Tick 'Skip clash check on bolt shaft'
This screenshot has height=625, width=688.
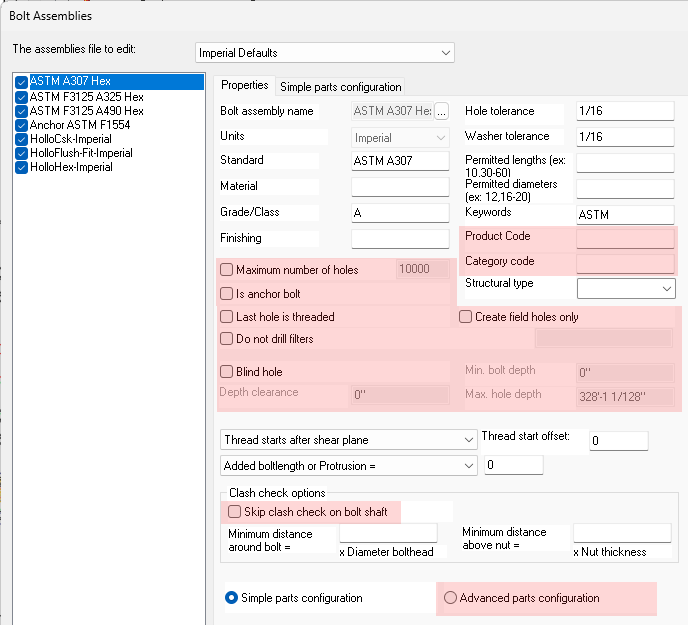pyautogui.click(x=234, y=512)
